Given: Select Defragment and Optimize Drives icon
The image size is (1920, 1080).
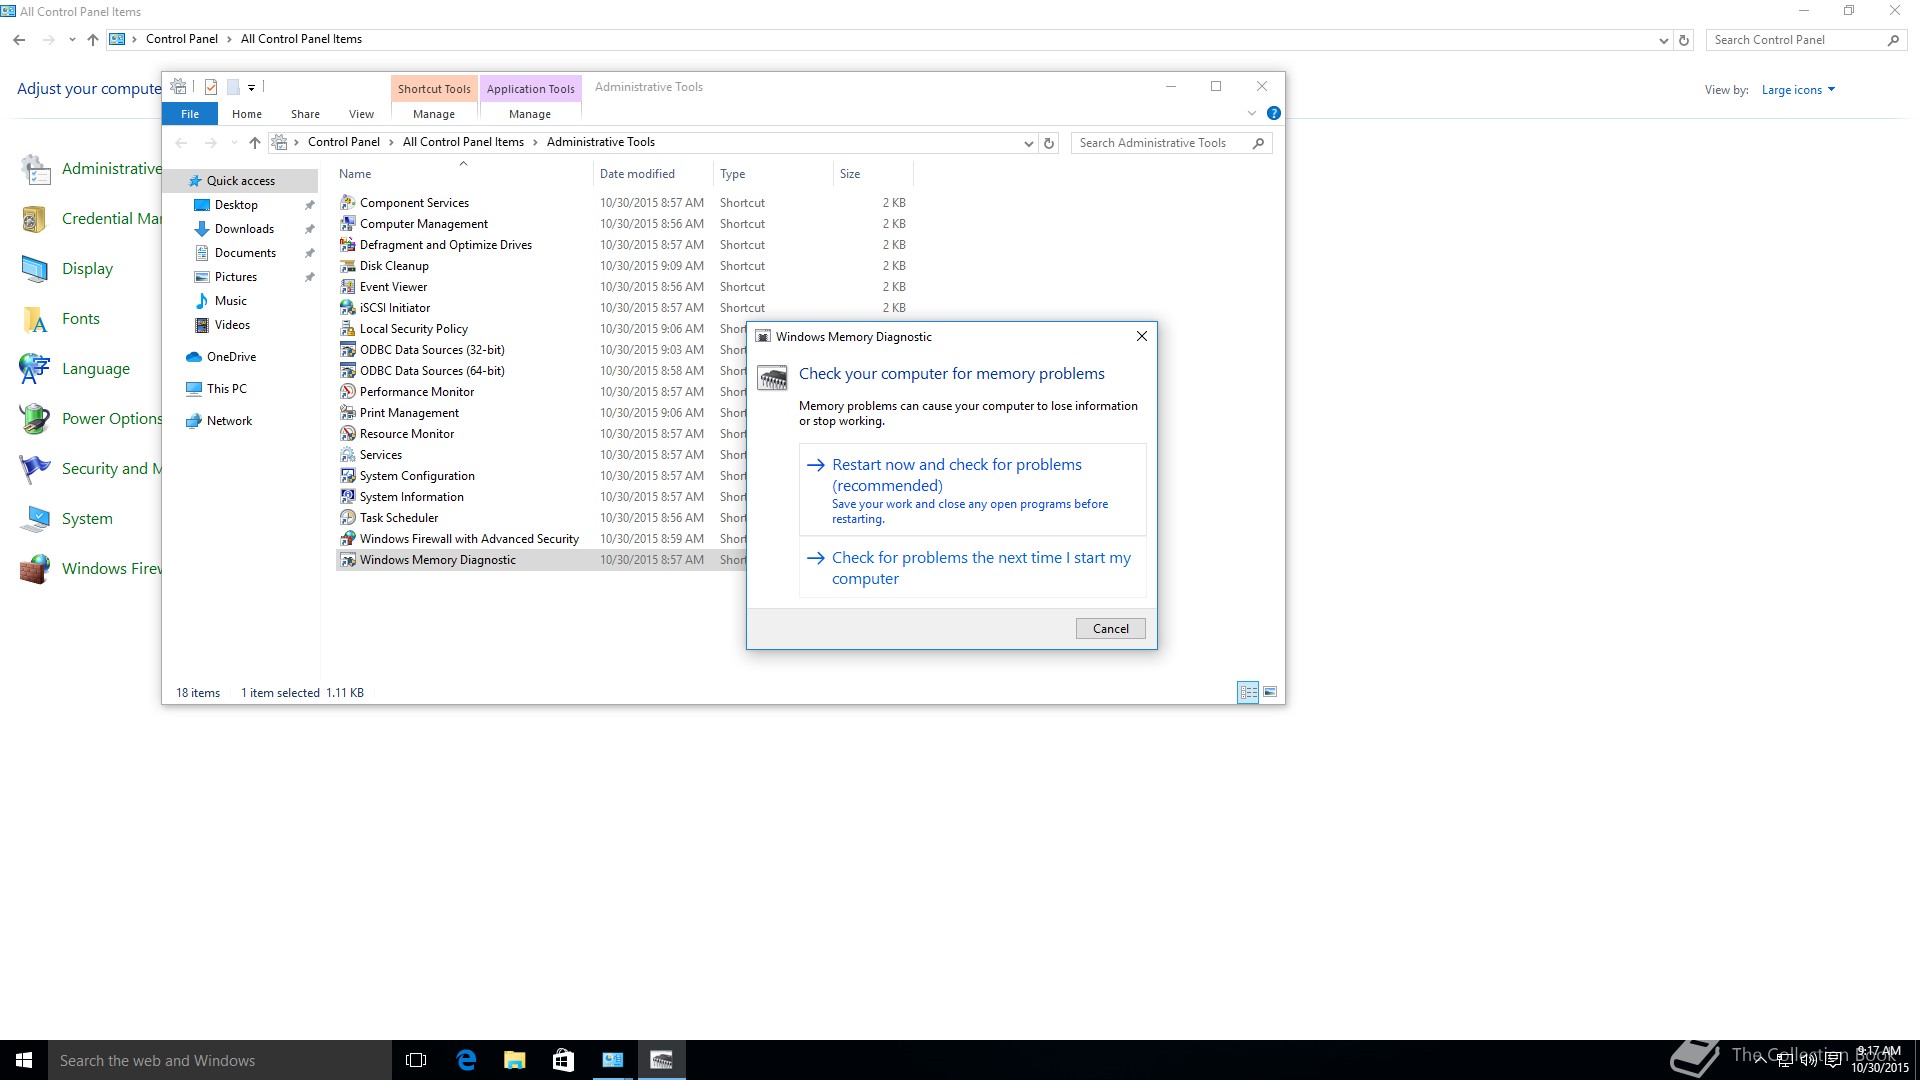Looking at the screenshot, I should (x=347, y=244).
